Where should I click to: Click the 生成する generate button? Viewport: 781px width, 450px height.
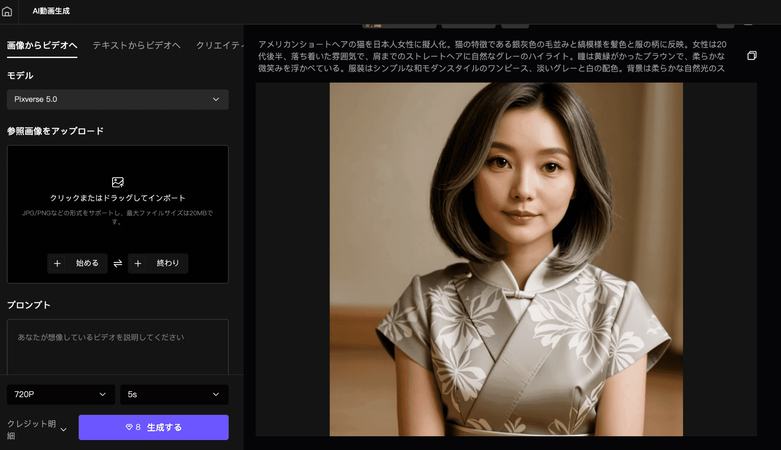click(x=153, y=427)
